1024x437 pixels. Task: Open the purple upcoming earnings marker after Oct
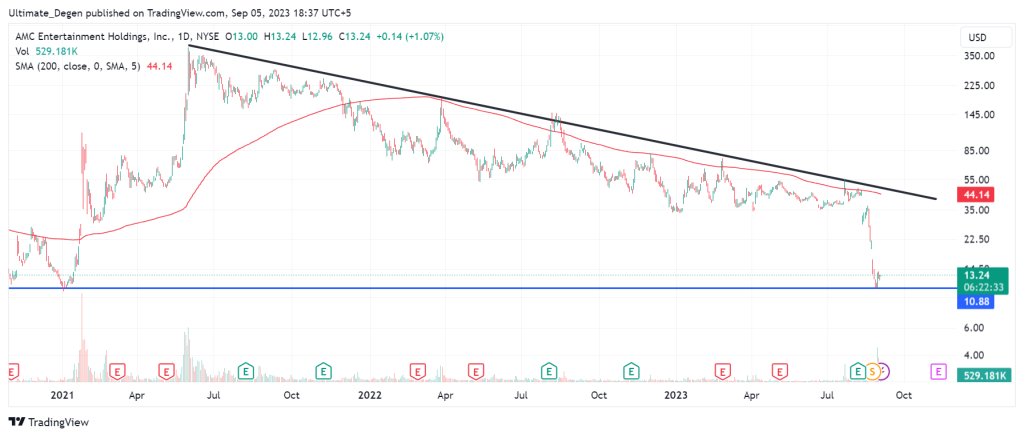coord(938,372)
